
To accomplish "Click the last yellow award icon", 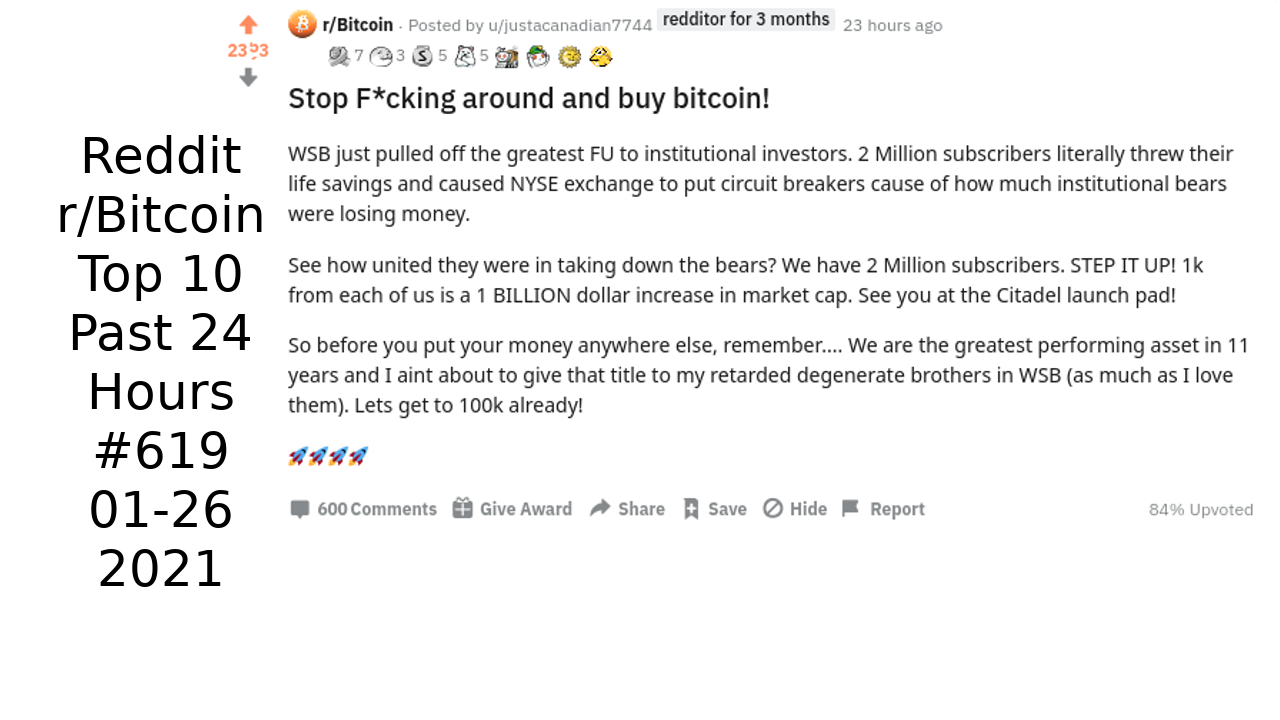I will pos(600,57).
